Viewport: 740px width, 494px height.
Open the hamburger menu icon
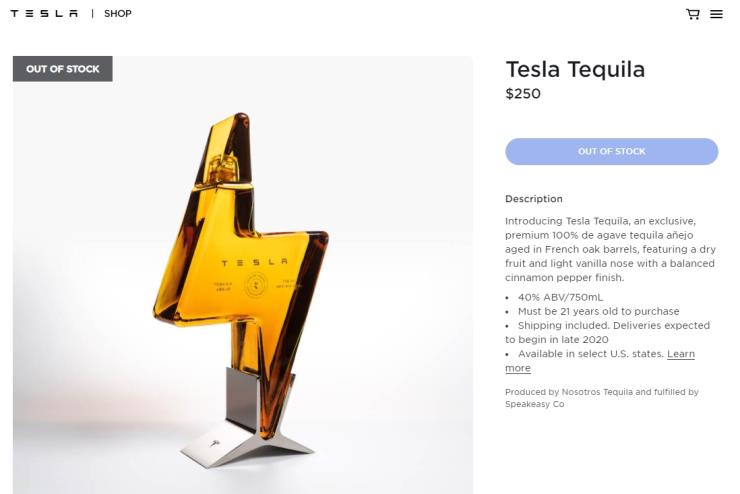coord(716,14)
